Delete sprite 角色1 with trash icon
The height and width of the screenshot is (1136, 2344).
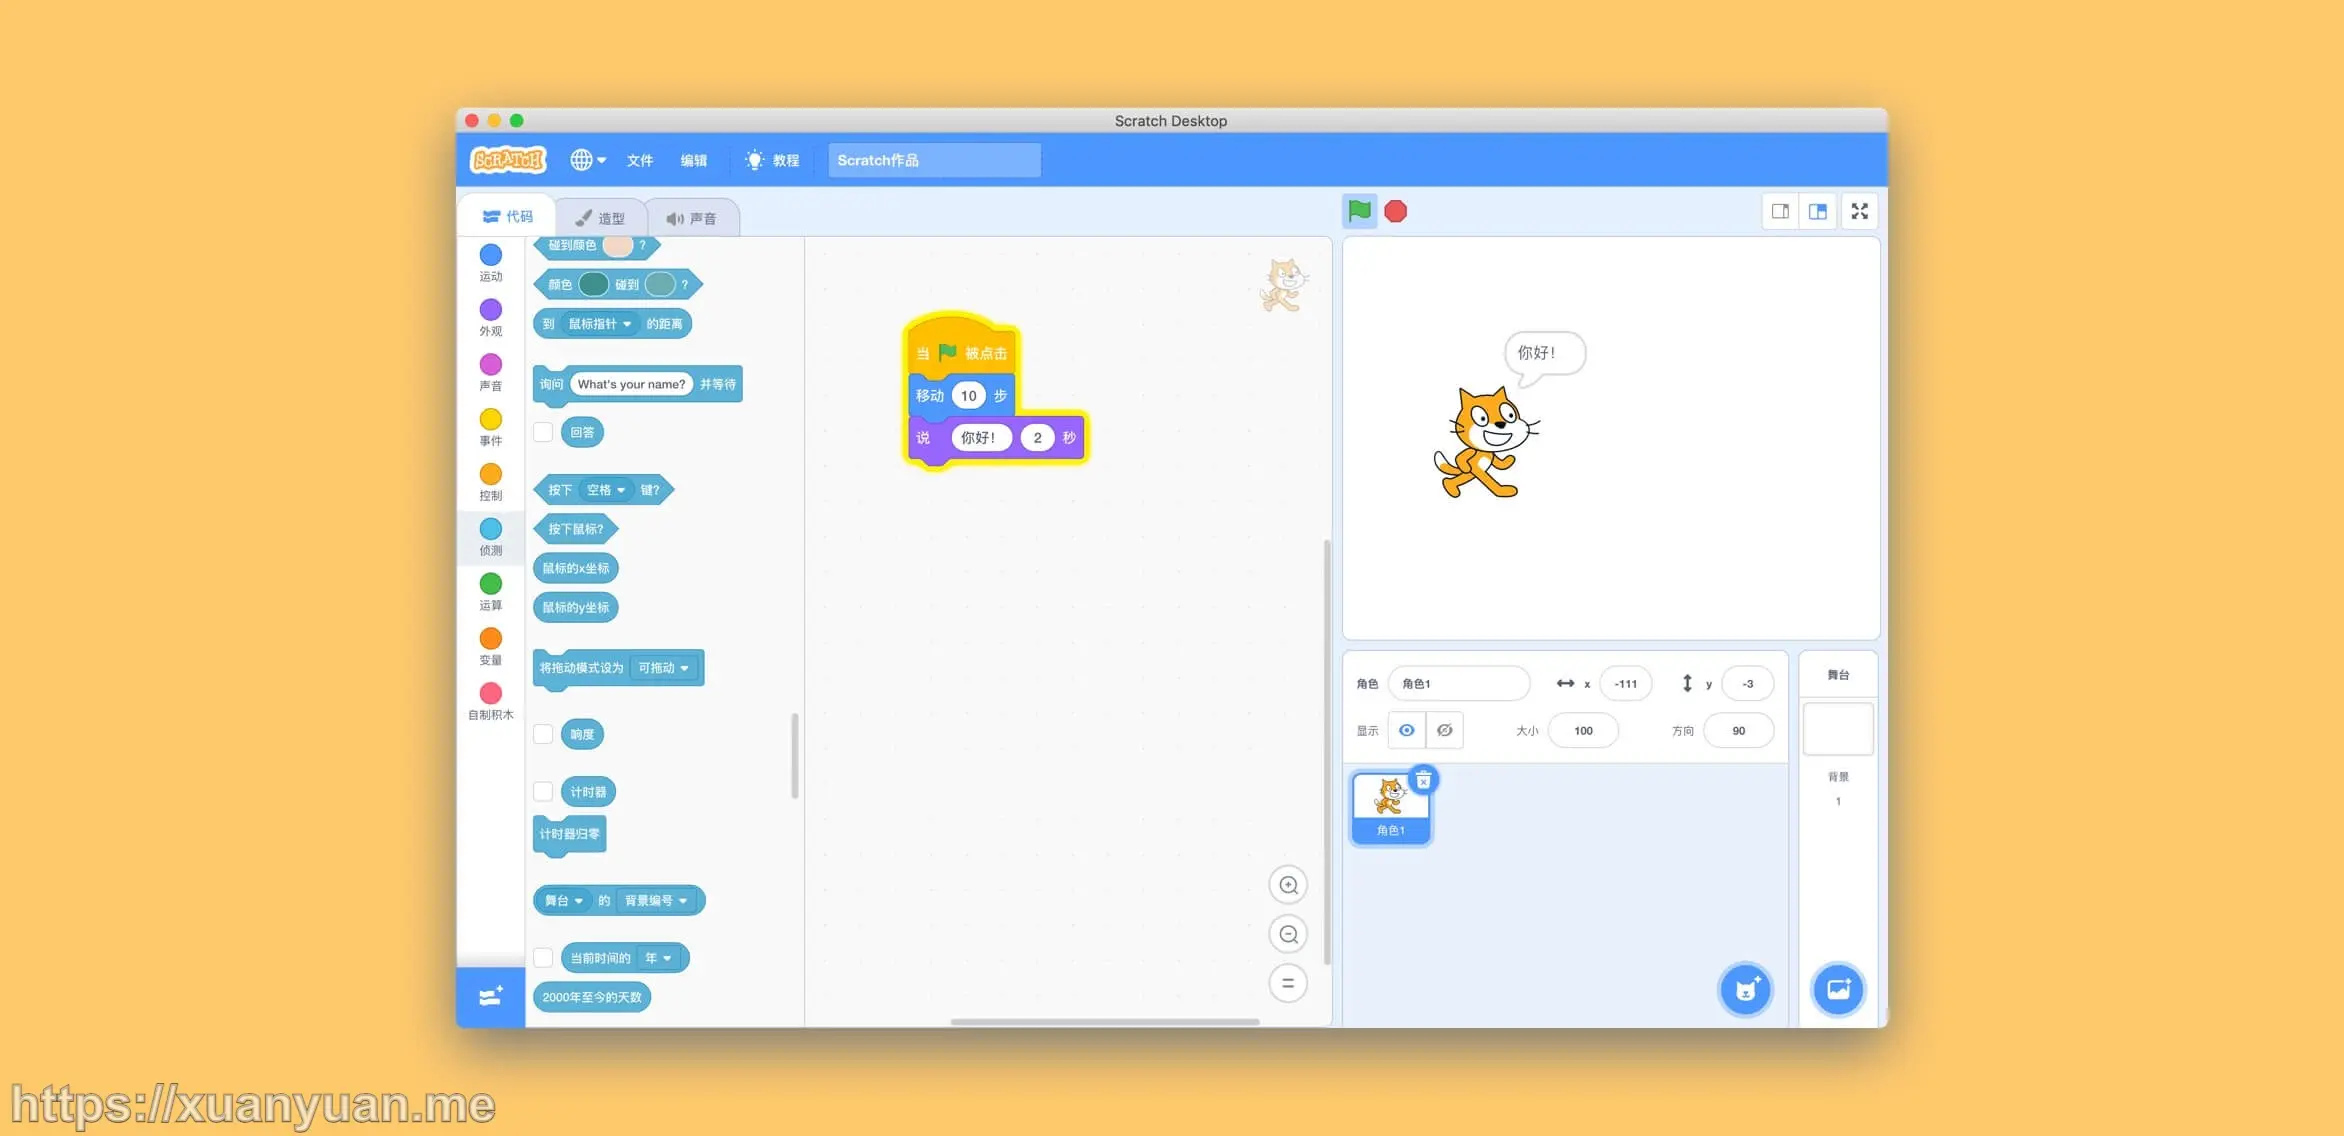click(1423, 780)
